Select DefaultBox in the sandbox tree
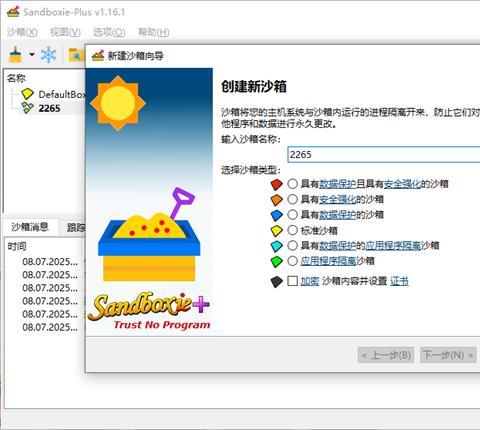This screenshot has width=480, height=430. point(62,94)
